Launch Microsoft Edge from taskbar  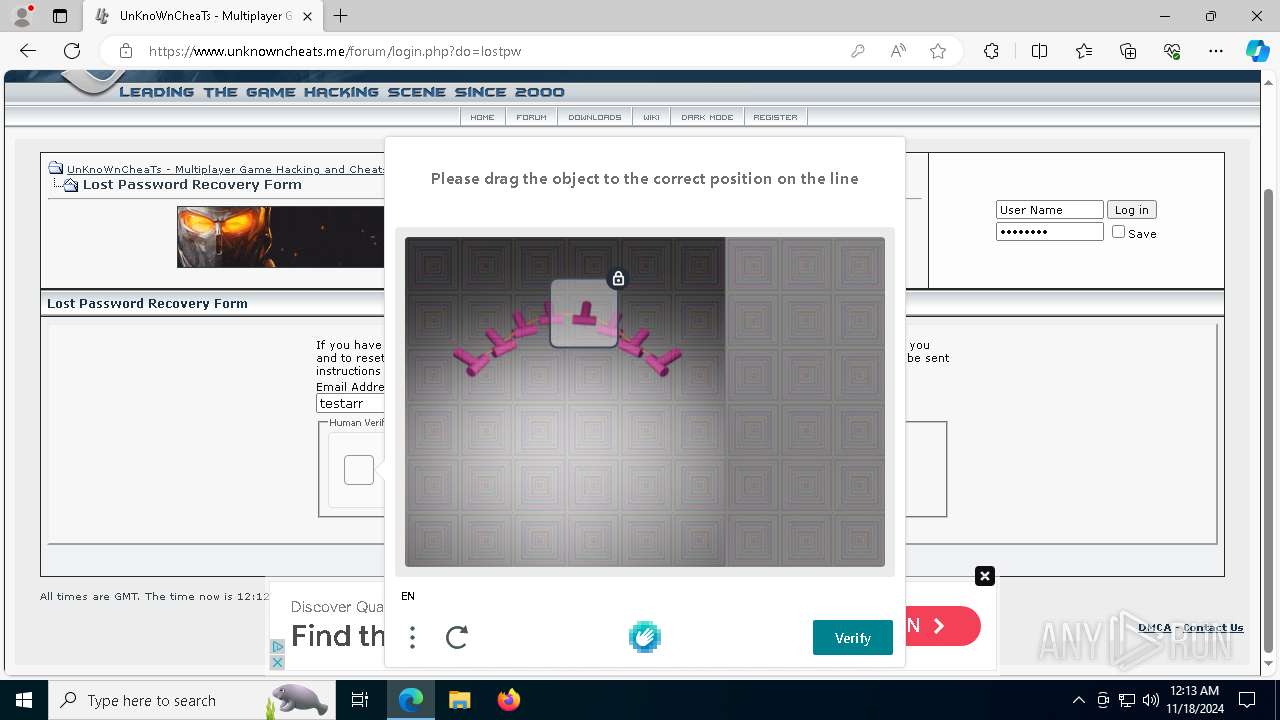click(x=411, y=700)
